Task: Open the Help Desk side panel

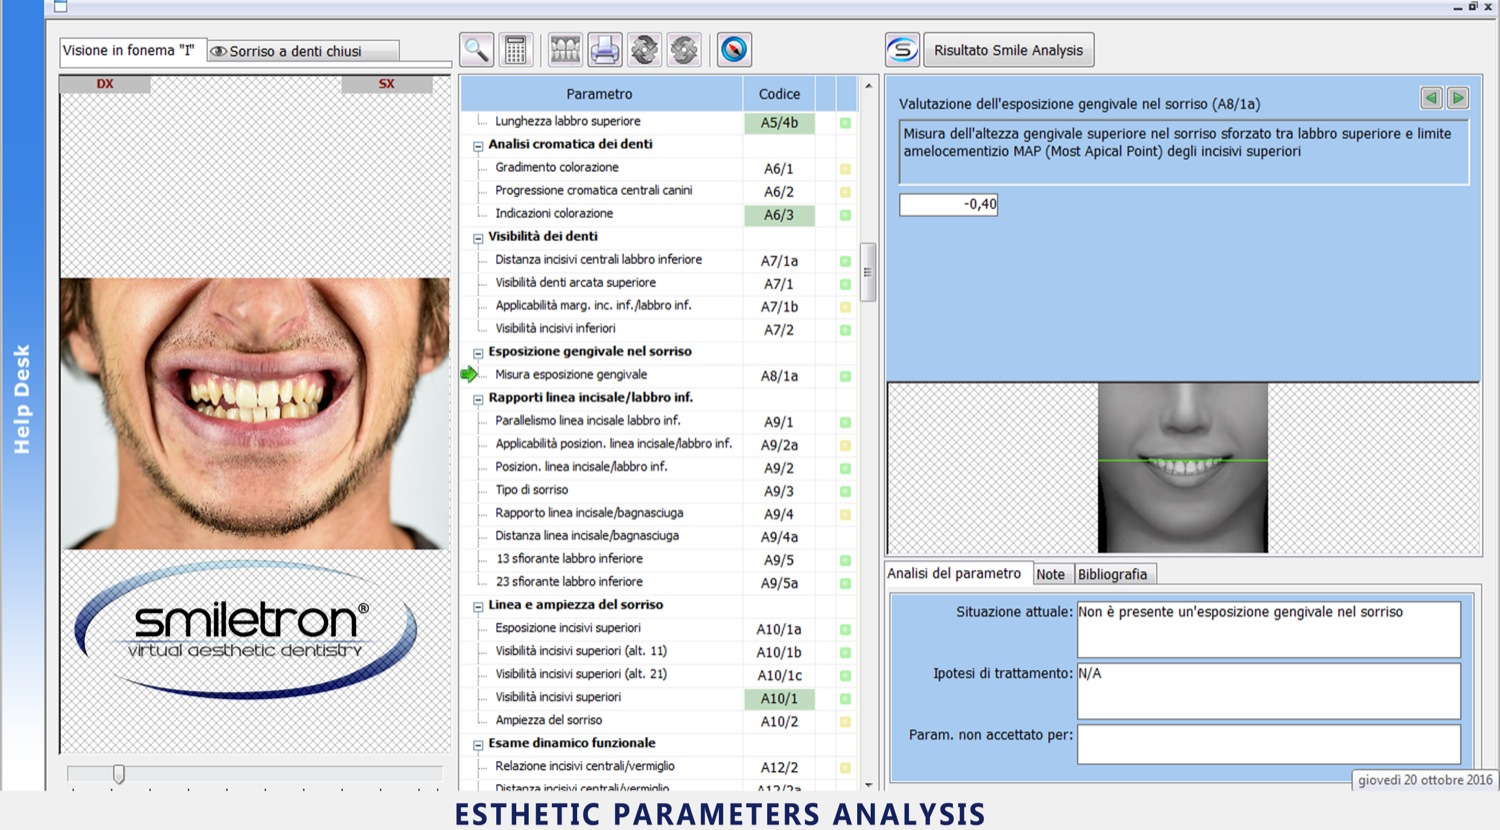Action: 22,400
